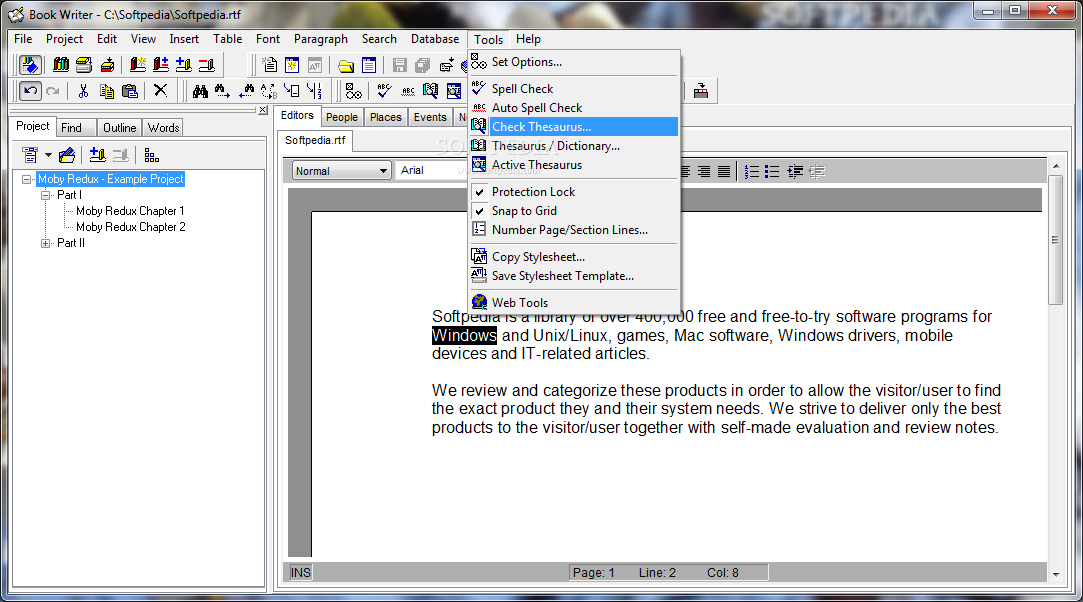The height and width of the screenshot is (602, 1083).
Task: Click the grayed-out save all icon
Action: [423, 65]
